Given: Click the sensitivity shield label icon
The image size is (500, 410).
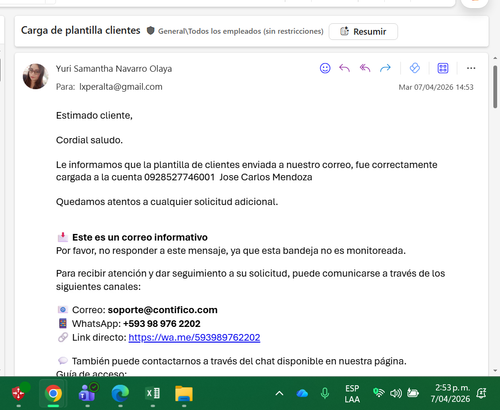Looking at the screenshot, I should 151,31.
